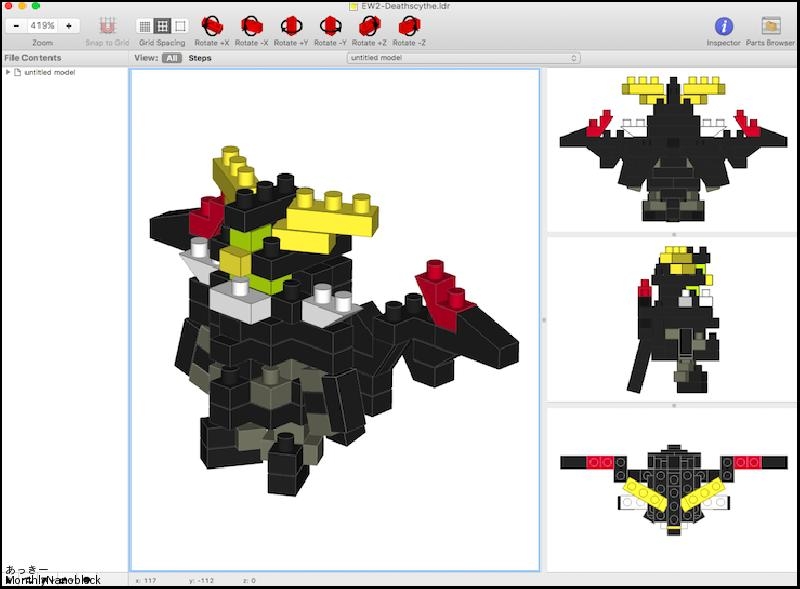Select untitled model in File Contents
This screenshot has height=589, width=800.
click(49, 72)
